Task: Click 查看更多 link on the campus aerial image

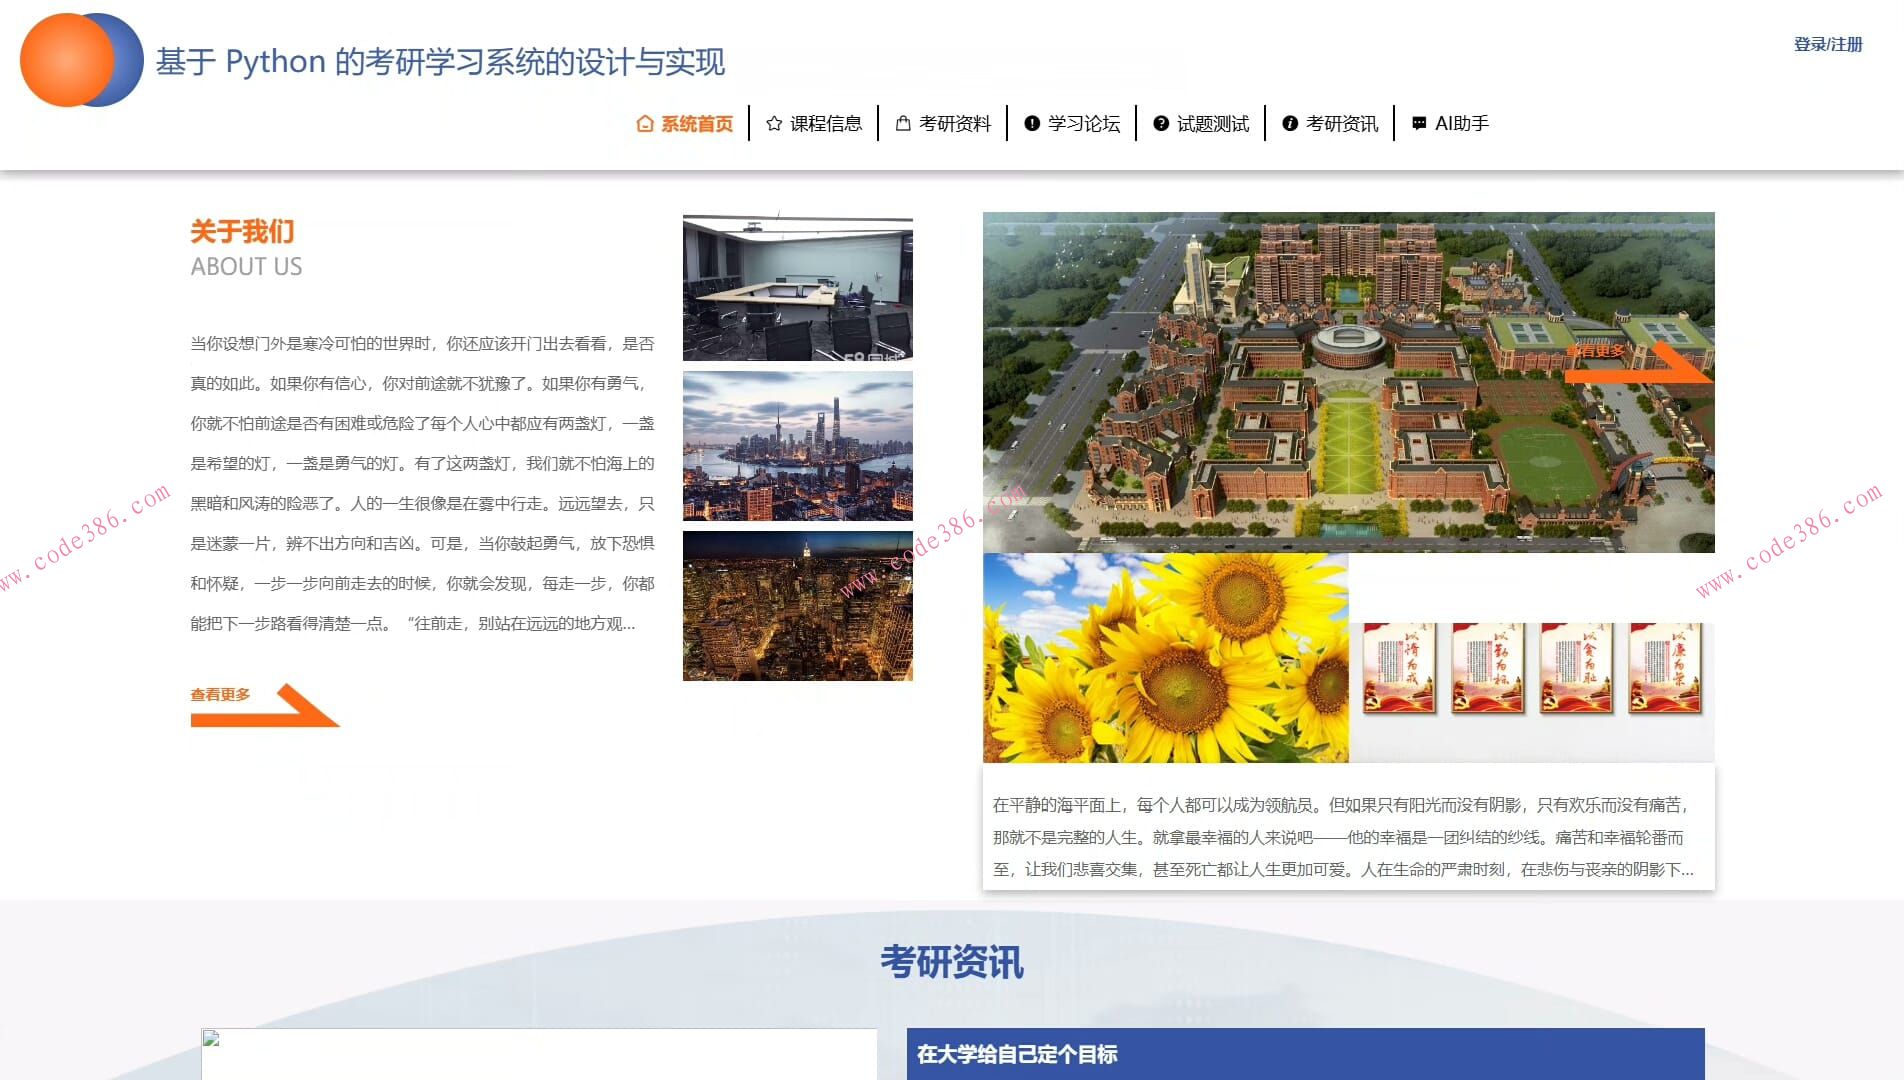Action: click(x=1595, y=351)
